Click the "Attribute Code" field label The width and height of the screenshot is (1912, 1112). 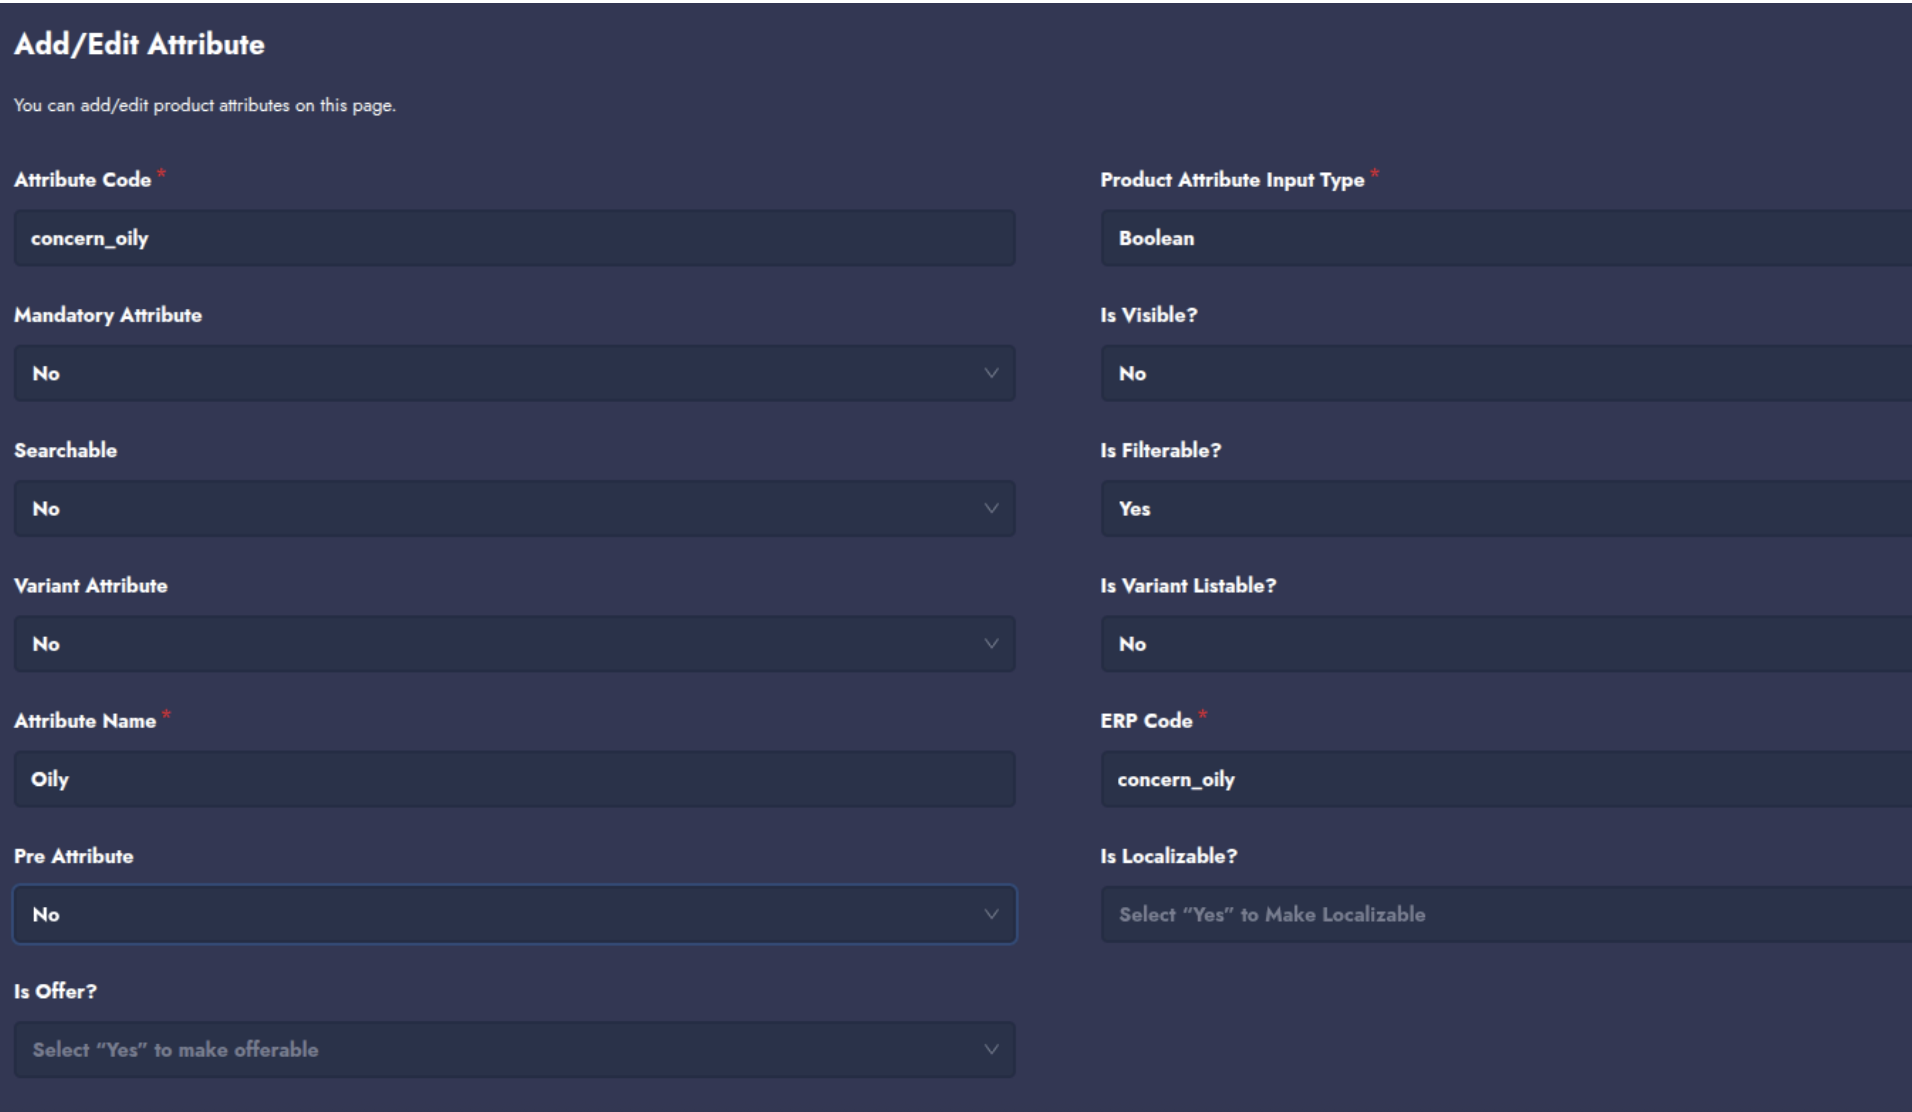pos(82,180)
